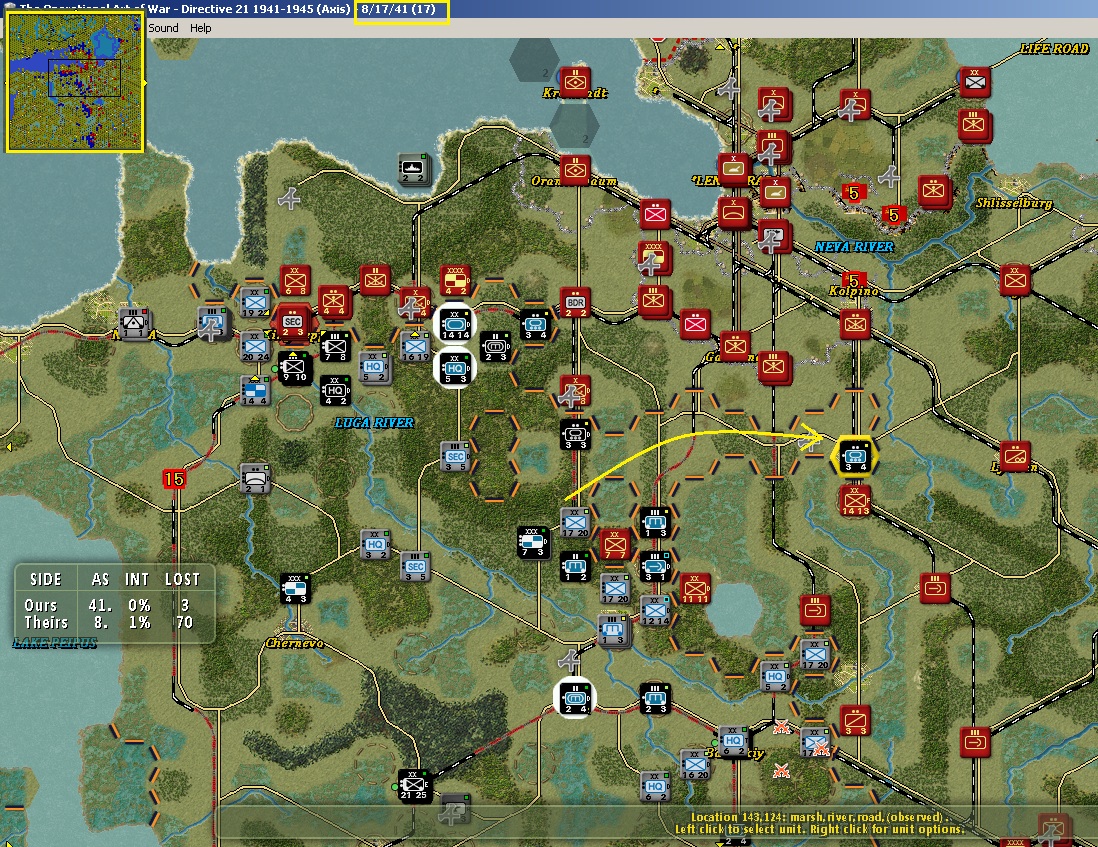Select the red unit 3 3
The height and width of the screenshot is (847, 1098).
[x=855, y=720]
